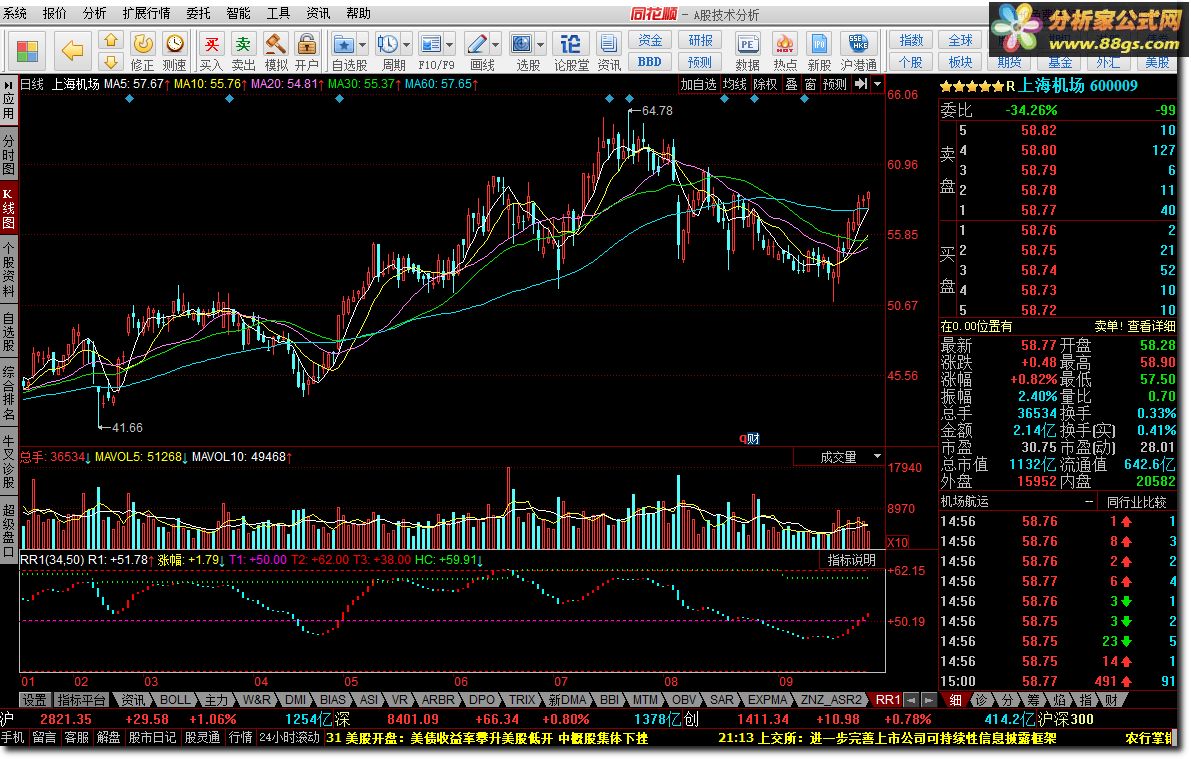
Task: Open the 系统 menu
Action: pos(15,13)
